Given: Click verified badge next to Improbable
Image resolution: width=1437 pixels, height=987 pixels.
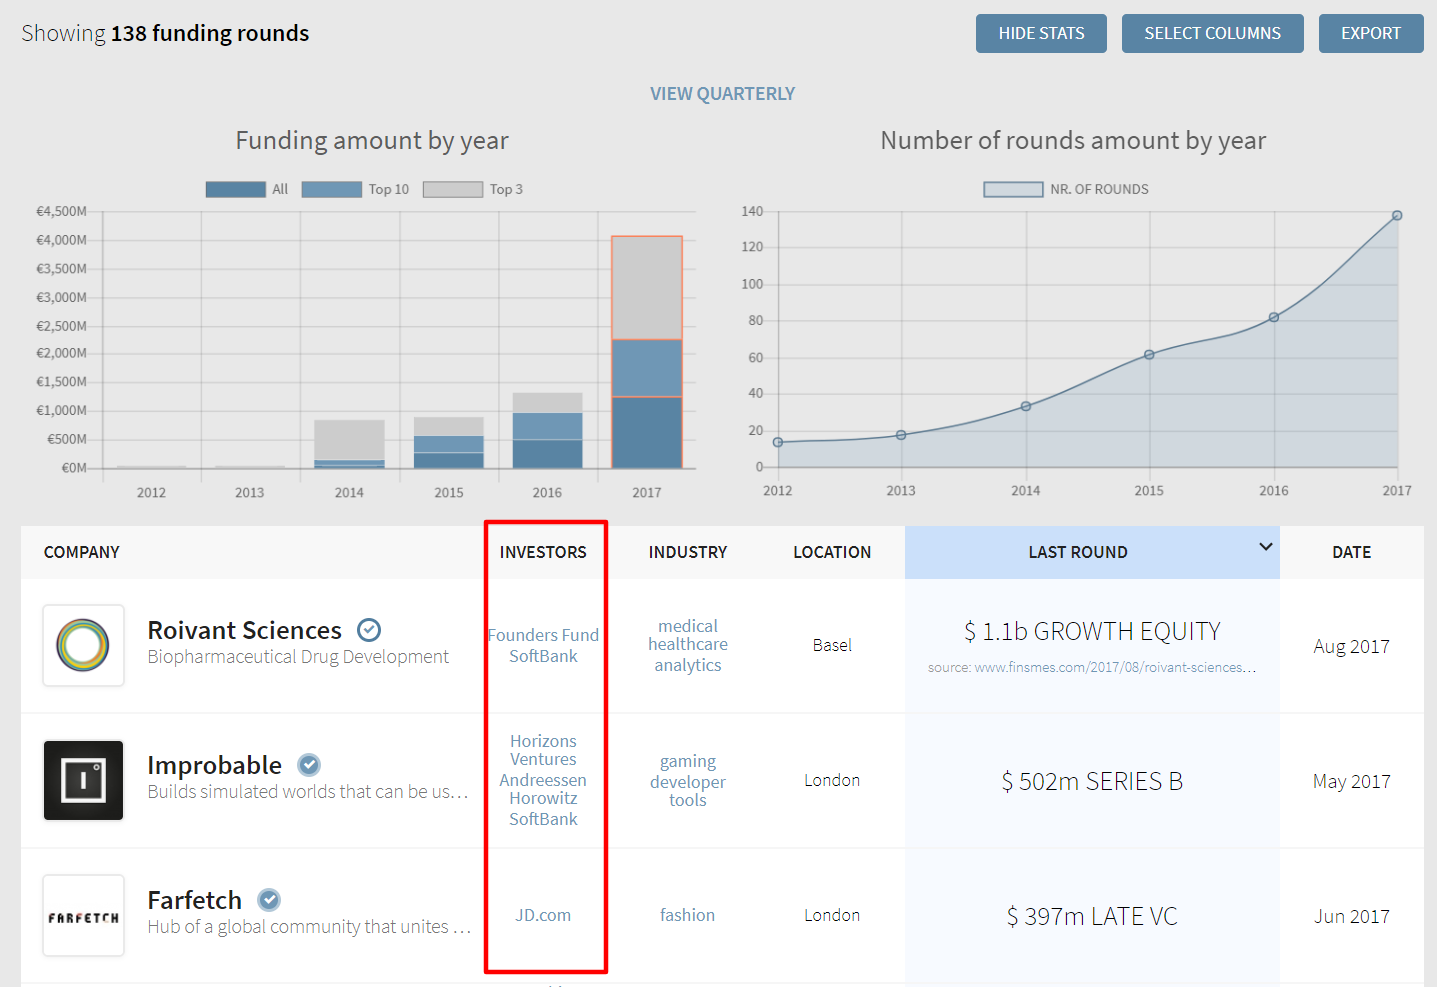Looking at the screenshot, I should coord(309,765).
